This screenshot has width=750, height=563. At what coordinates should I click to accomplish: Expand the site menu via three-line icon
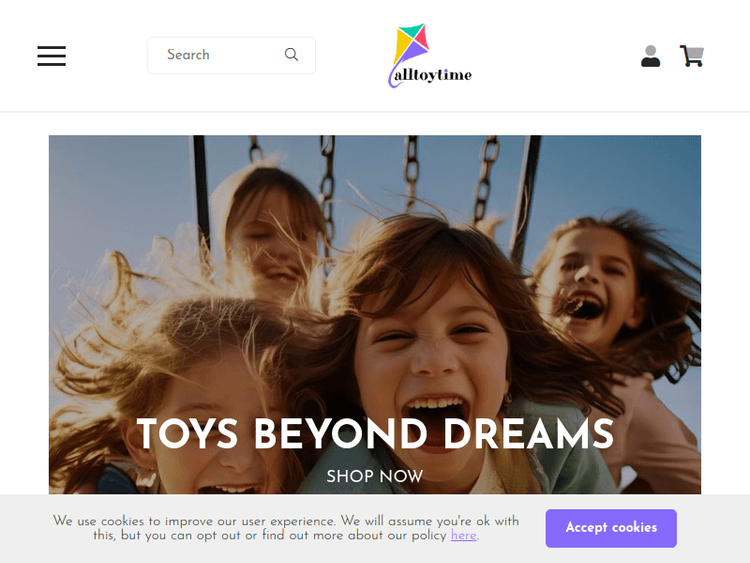coord(52,55)
